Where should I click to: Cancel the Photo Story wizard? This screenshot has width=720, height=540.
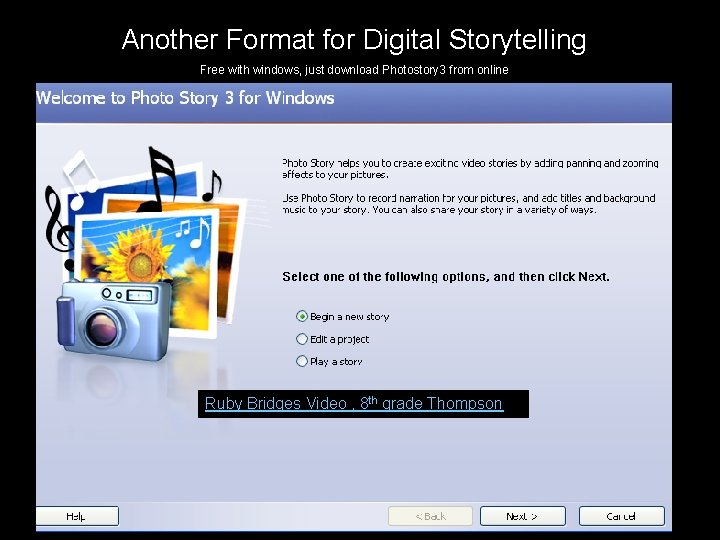click(x=621, y=516)
